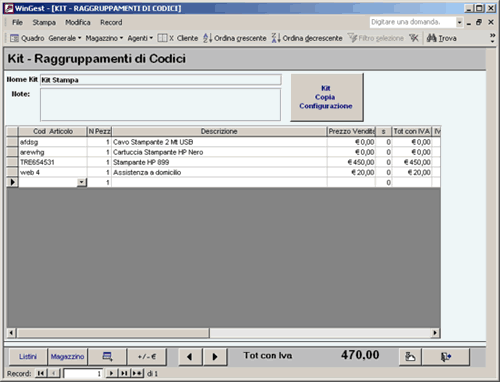Expand the Agenti toolbar dropdown
Image resolution: width=500 pixels, height=382 pixels.
pos(151,38)
